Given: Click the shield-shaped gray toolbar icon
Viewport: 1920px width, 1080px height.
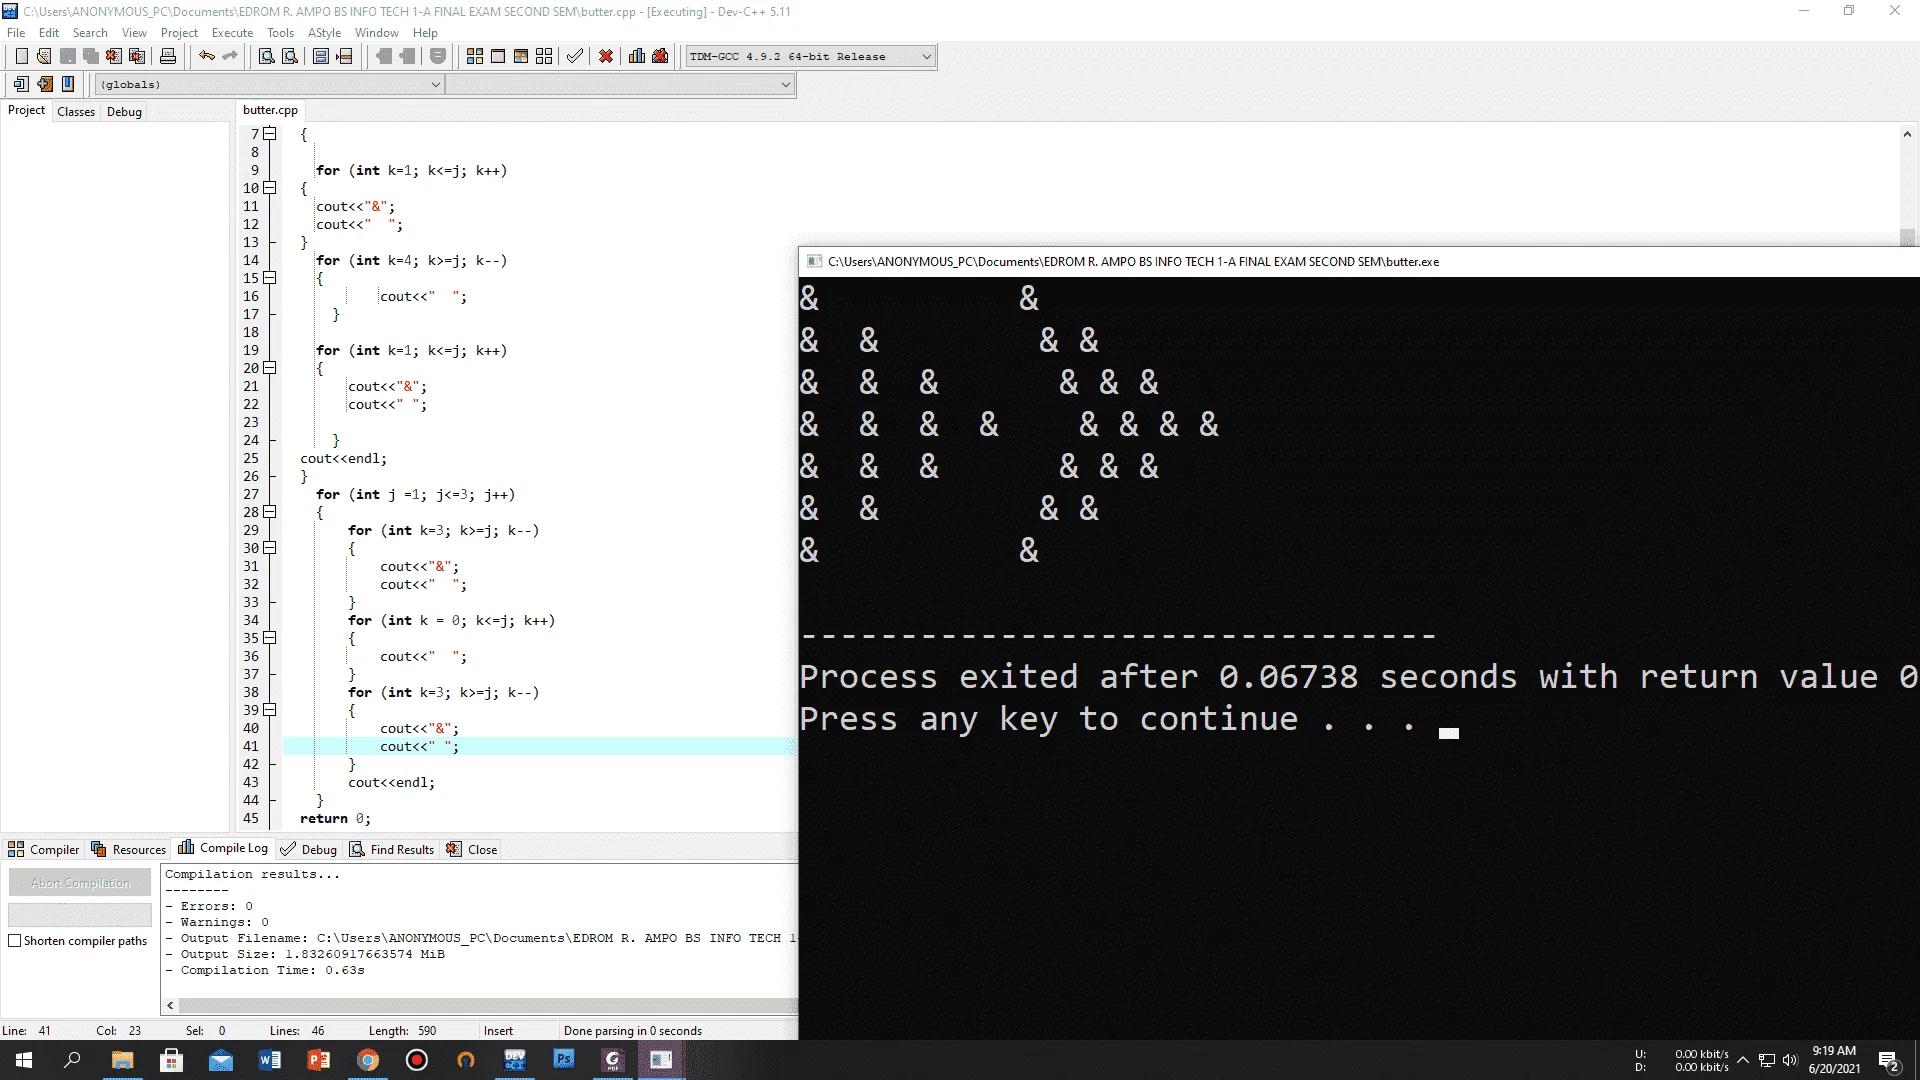Looking at the screenshot, I should coord(438,56).
